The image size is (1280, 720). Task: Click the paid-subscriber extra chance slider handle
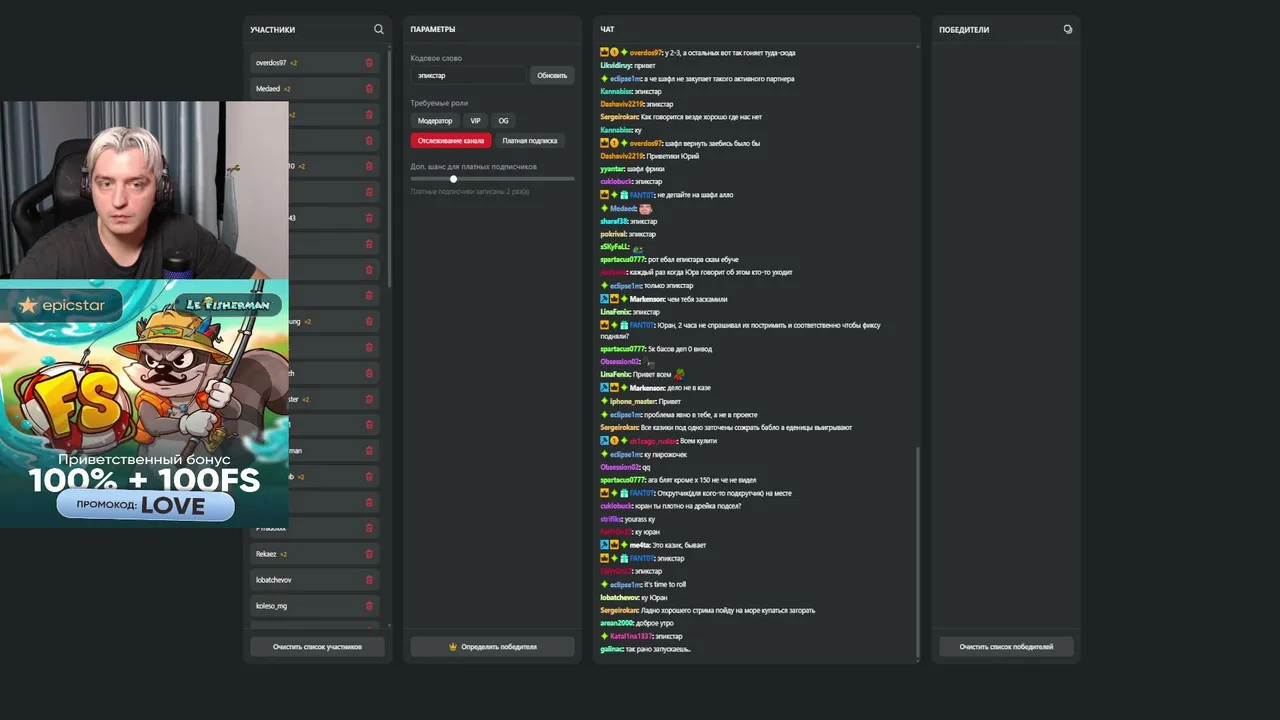(453, 179)
